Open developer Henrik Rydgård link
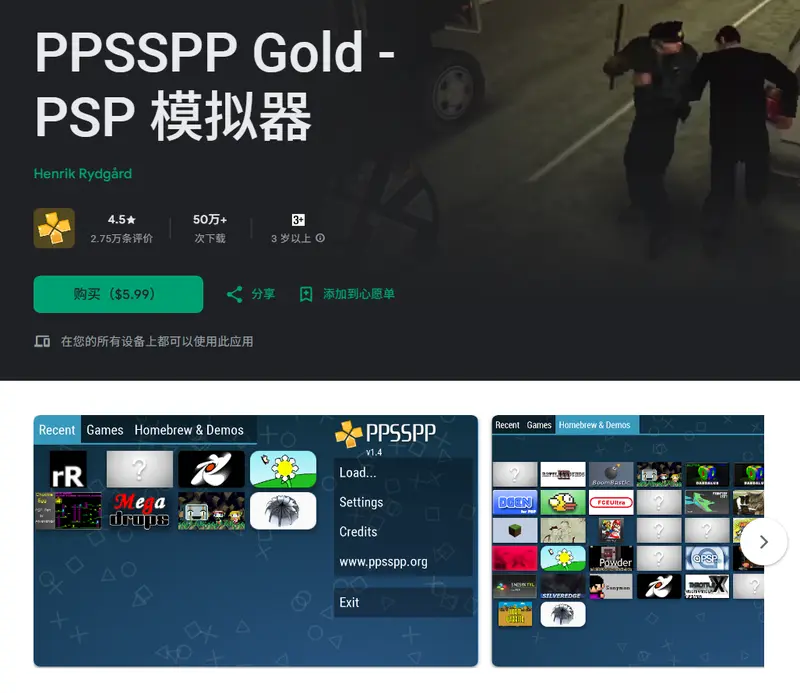 point(83,174)
